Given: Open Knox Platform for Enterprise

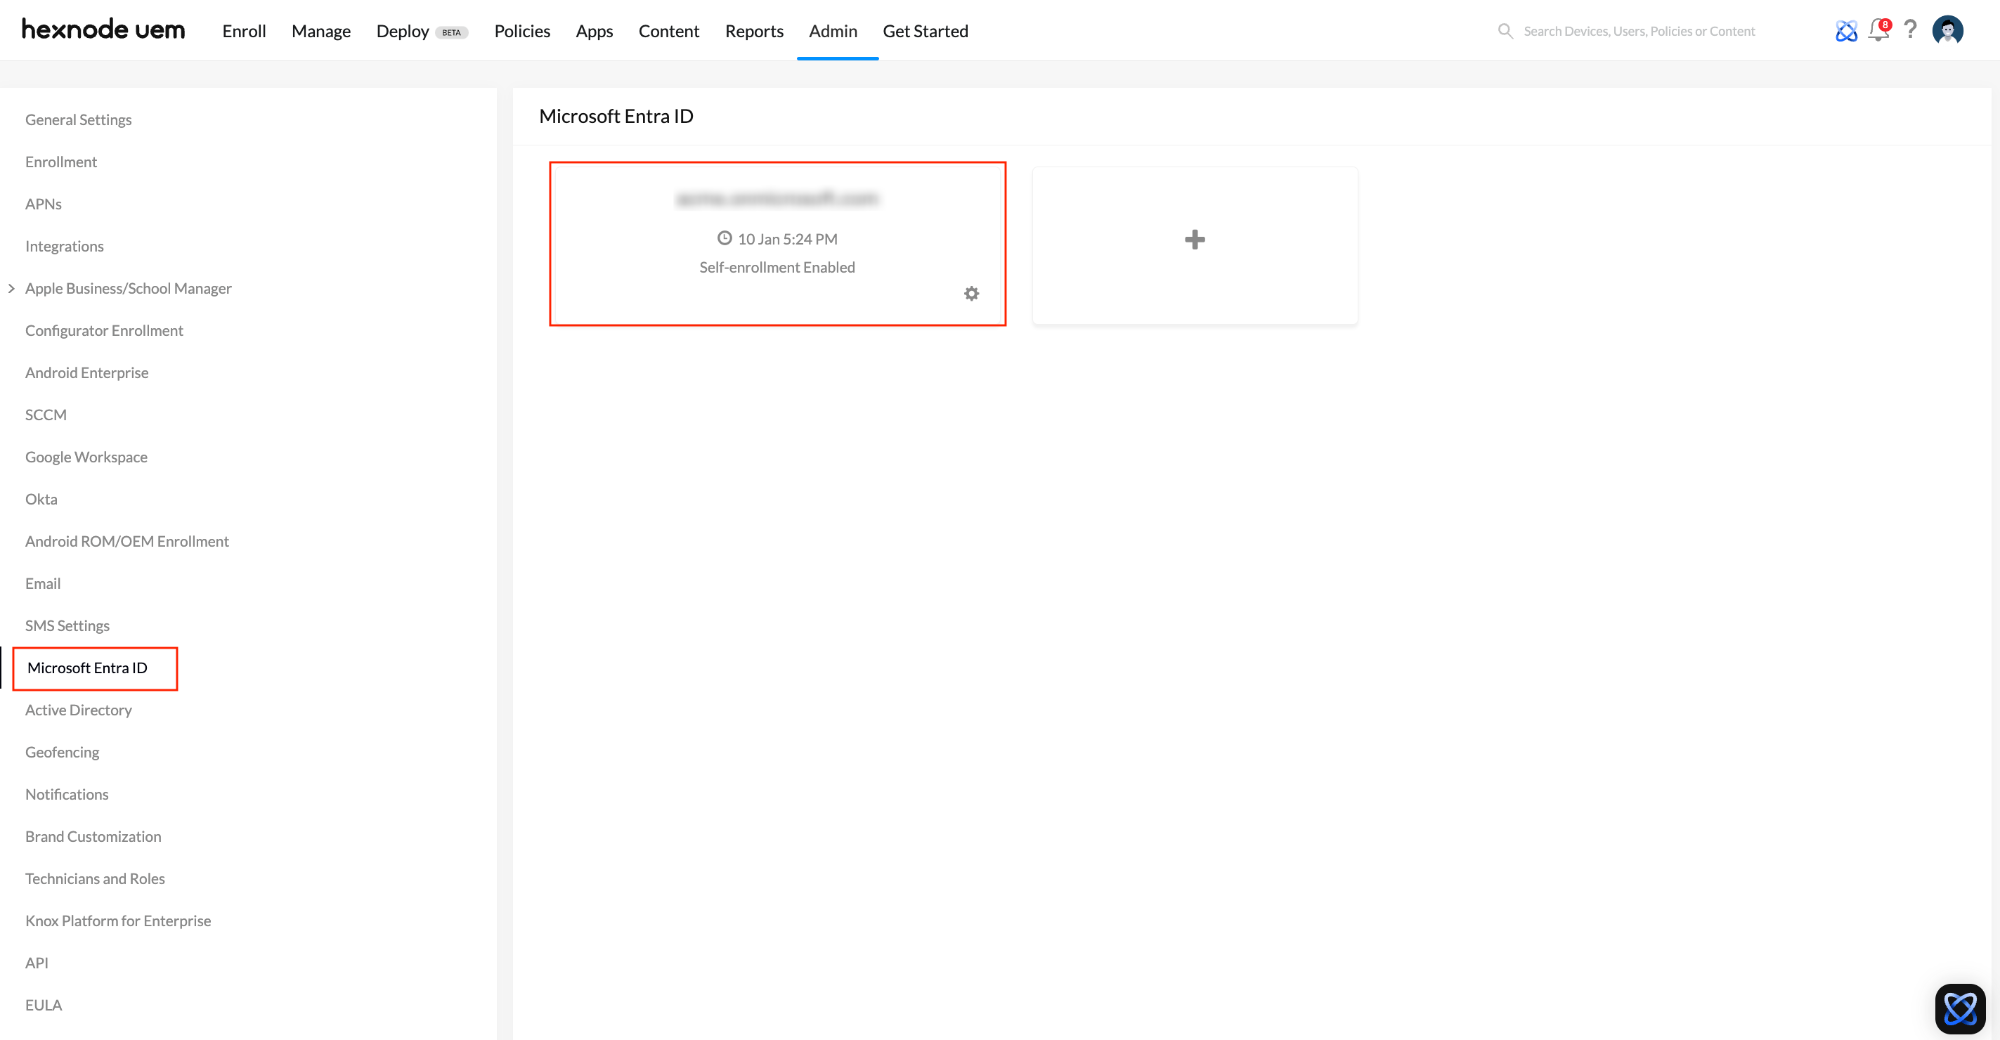Looking at the screenshot, I should coord(118,920).
